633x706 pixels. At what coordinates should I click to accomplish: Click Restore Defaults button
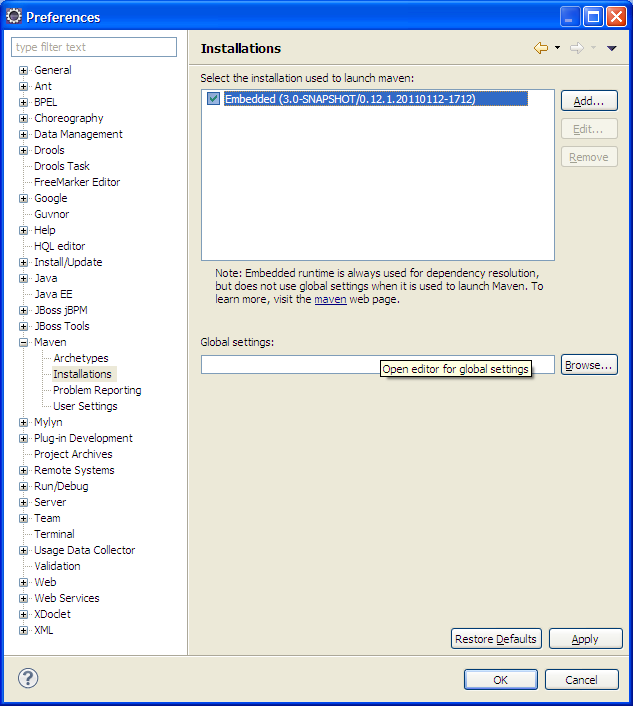(496, 639)
